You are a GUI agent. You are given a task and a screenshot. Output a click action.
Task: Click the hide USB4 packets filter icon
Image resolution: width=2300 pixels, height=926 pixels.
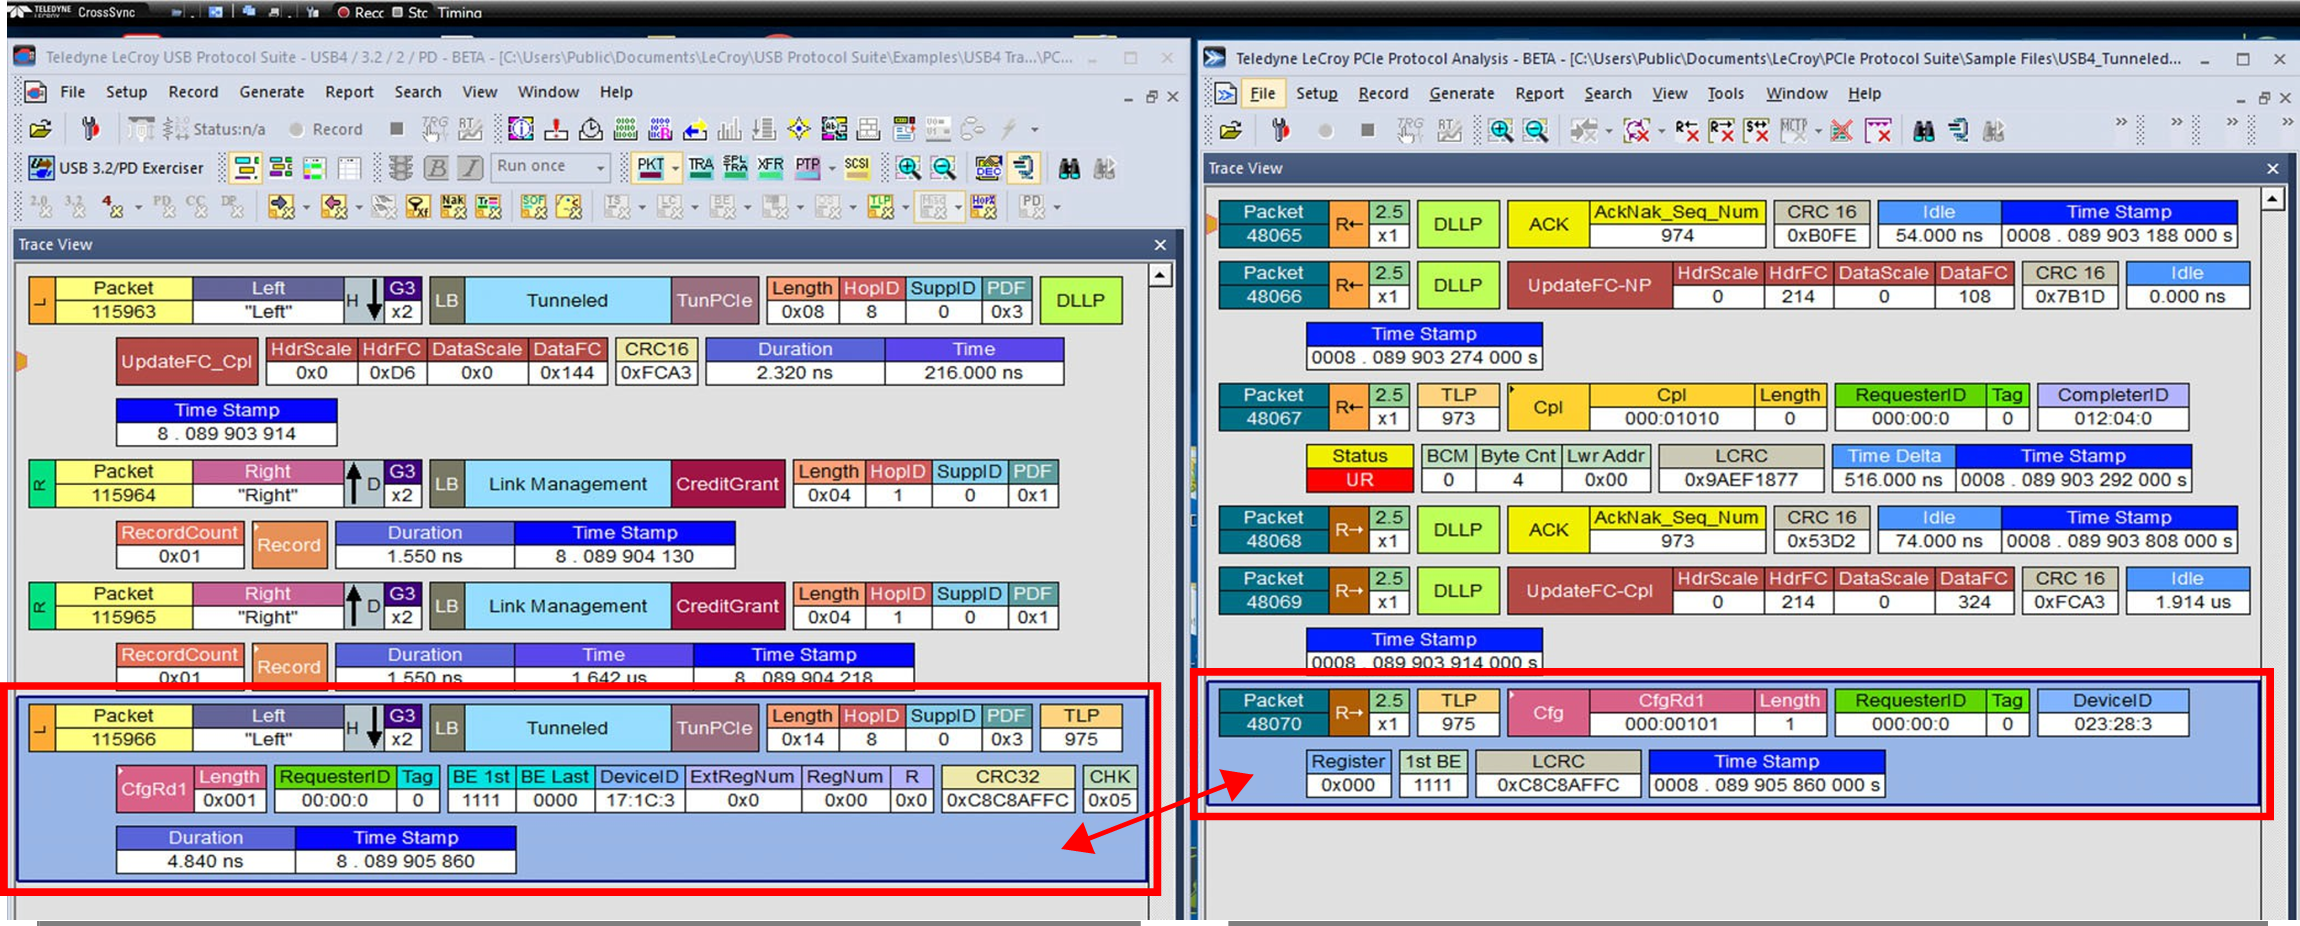pyautogui.click(x=113, y=207)
